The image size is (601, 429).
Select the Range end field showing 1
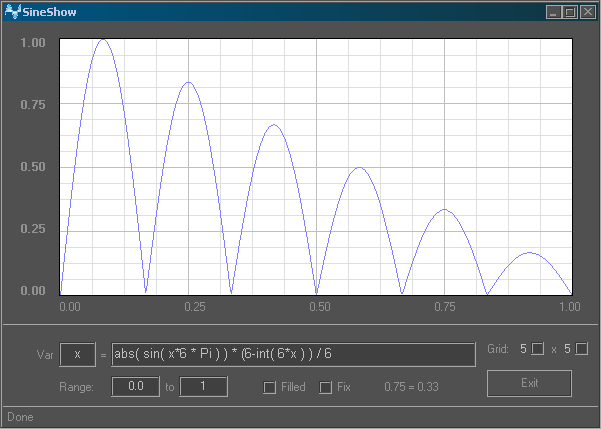click(203, 386)
